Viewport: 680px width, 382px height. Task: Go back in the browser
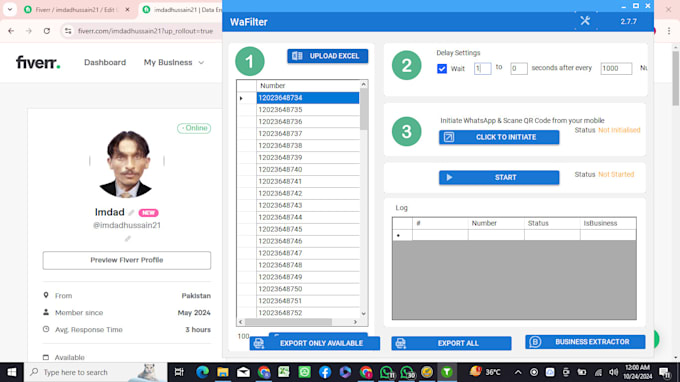coord(11,31)
